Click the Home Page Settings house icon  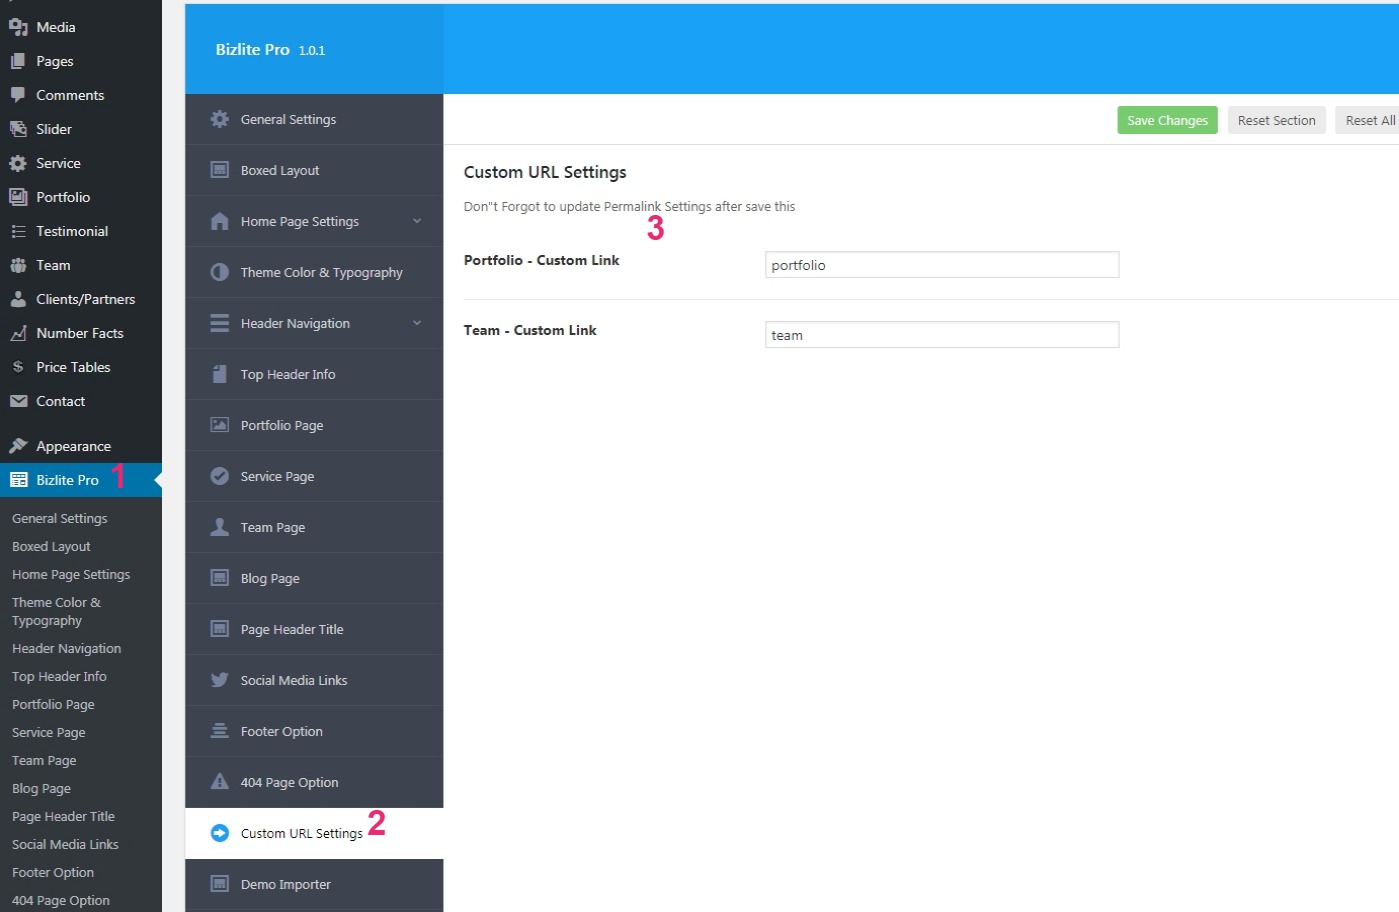220,221
